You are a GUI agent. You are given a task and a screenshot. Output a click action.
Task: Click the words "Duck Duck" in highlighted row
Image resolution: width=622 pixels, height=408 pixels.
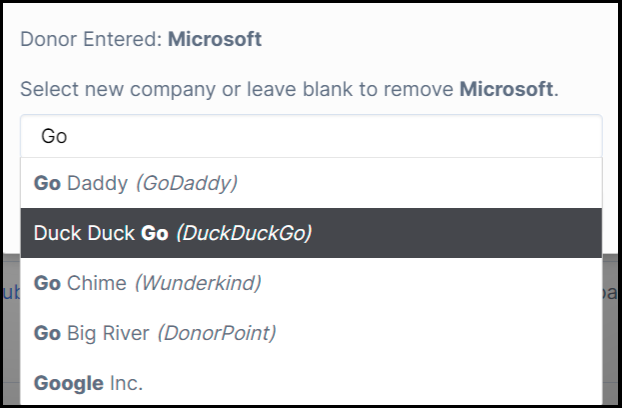84,233
